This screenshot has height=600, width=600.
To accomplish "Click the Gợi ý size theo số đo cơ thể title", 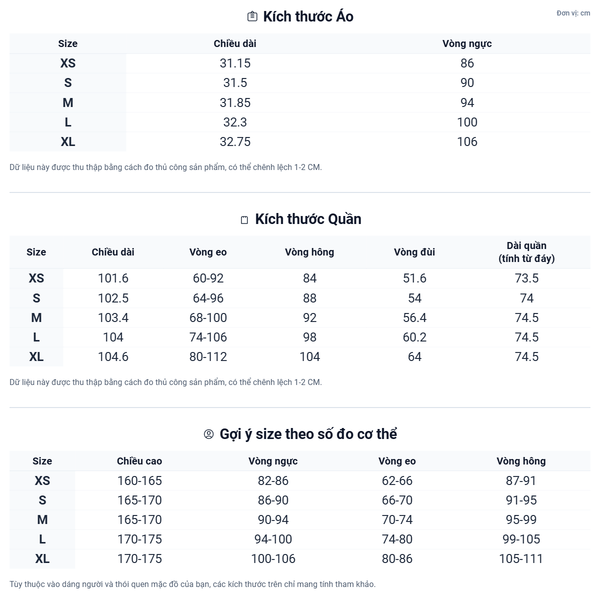I will pyautogui.click(x=308, y=434).
